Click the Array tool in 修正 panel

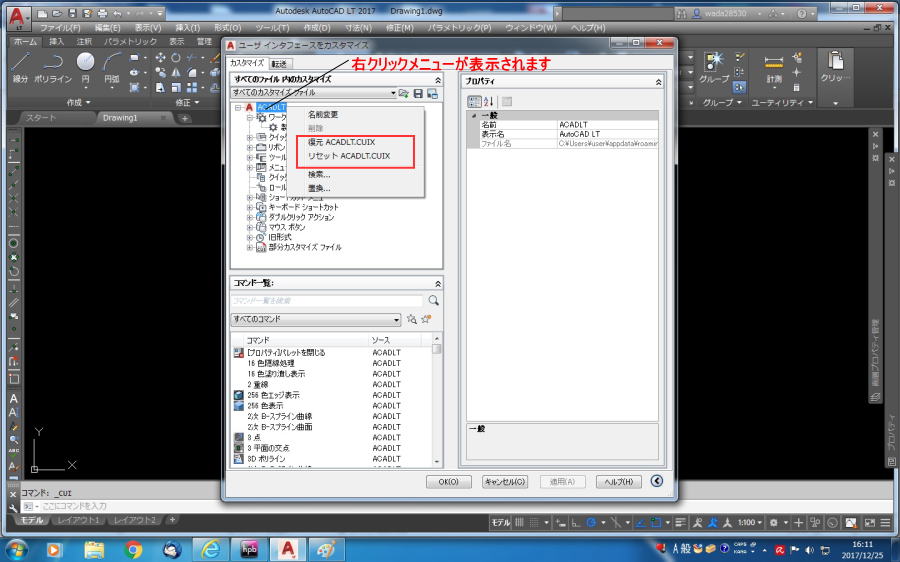pos(192,87)
